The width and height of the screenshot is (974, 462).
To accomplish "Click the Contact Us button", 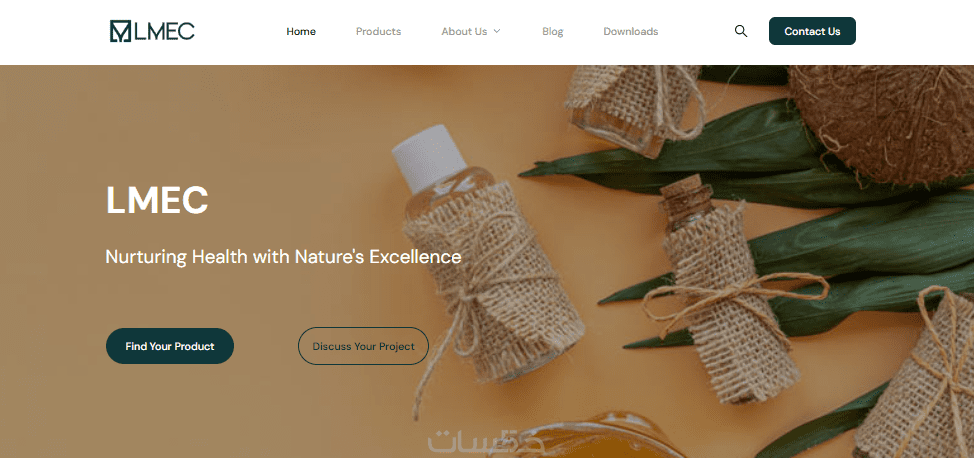I will pyautogui.click(x=812, y=31).
